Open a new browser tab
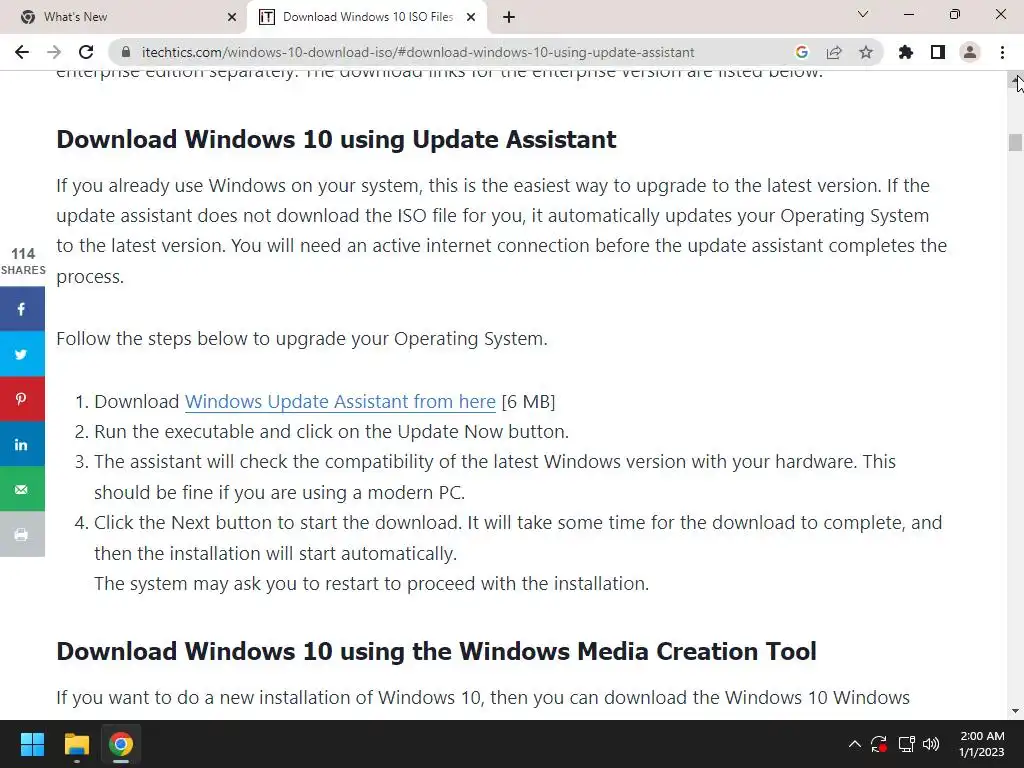1024x768 pixels. point(509,18)
